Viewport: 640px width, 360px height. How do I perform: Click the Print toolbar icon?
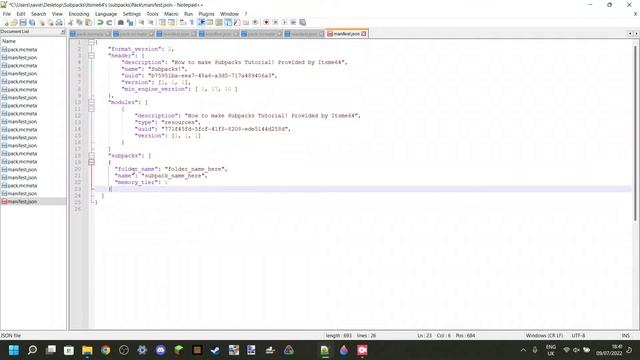pyautogui.click(x=59, y=22)
